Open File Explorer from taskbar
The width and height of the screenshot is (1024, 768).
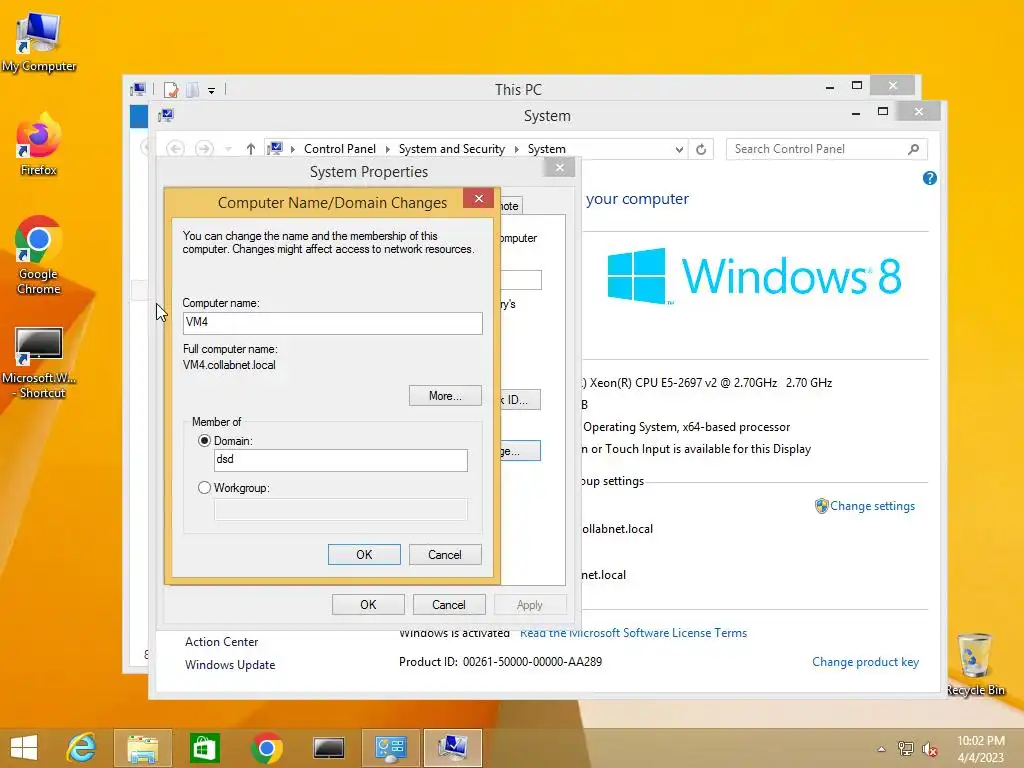coord(142,748)
